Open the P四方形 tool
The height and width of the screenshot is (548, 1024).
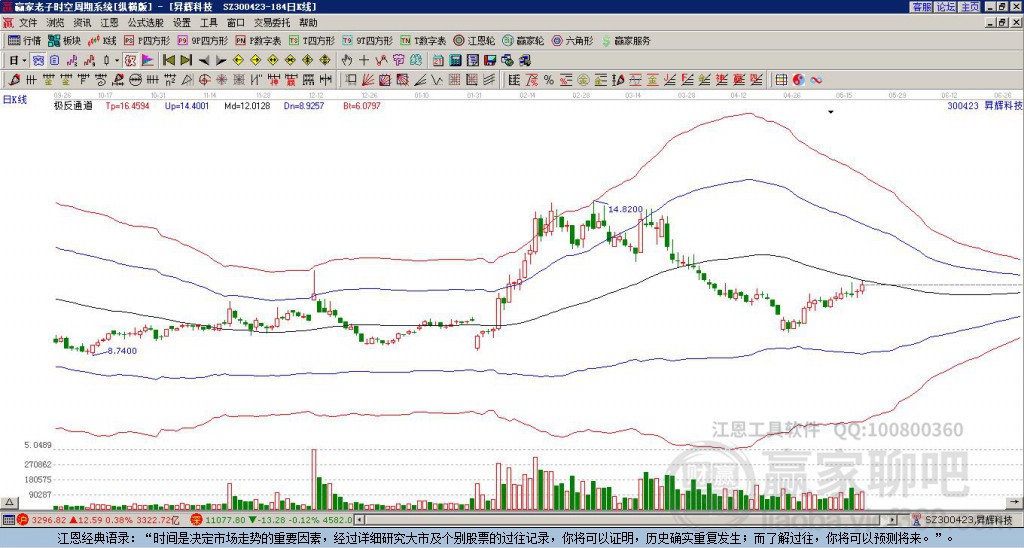pyautogui.click(x=147, y=40)
